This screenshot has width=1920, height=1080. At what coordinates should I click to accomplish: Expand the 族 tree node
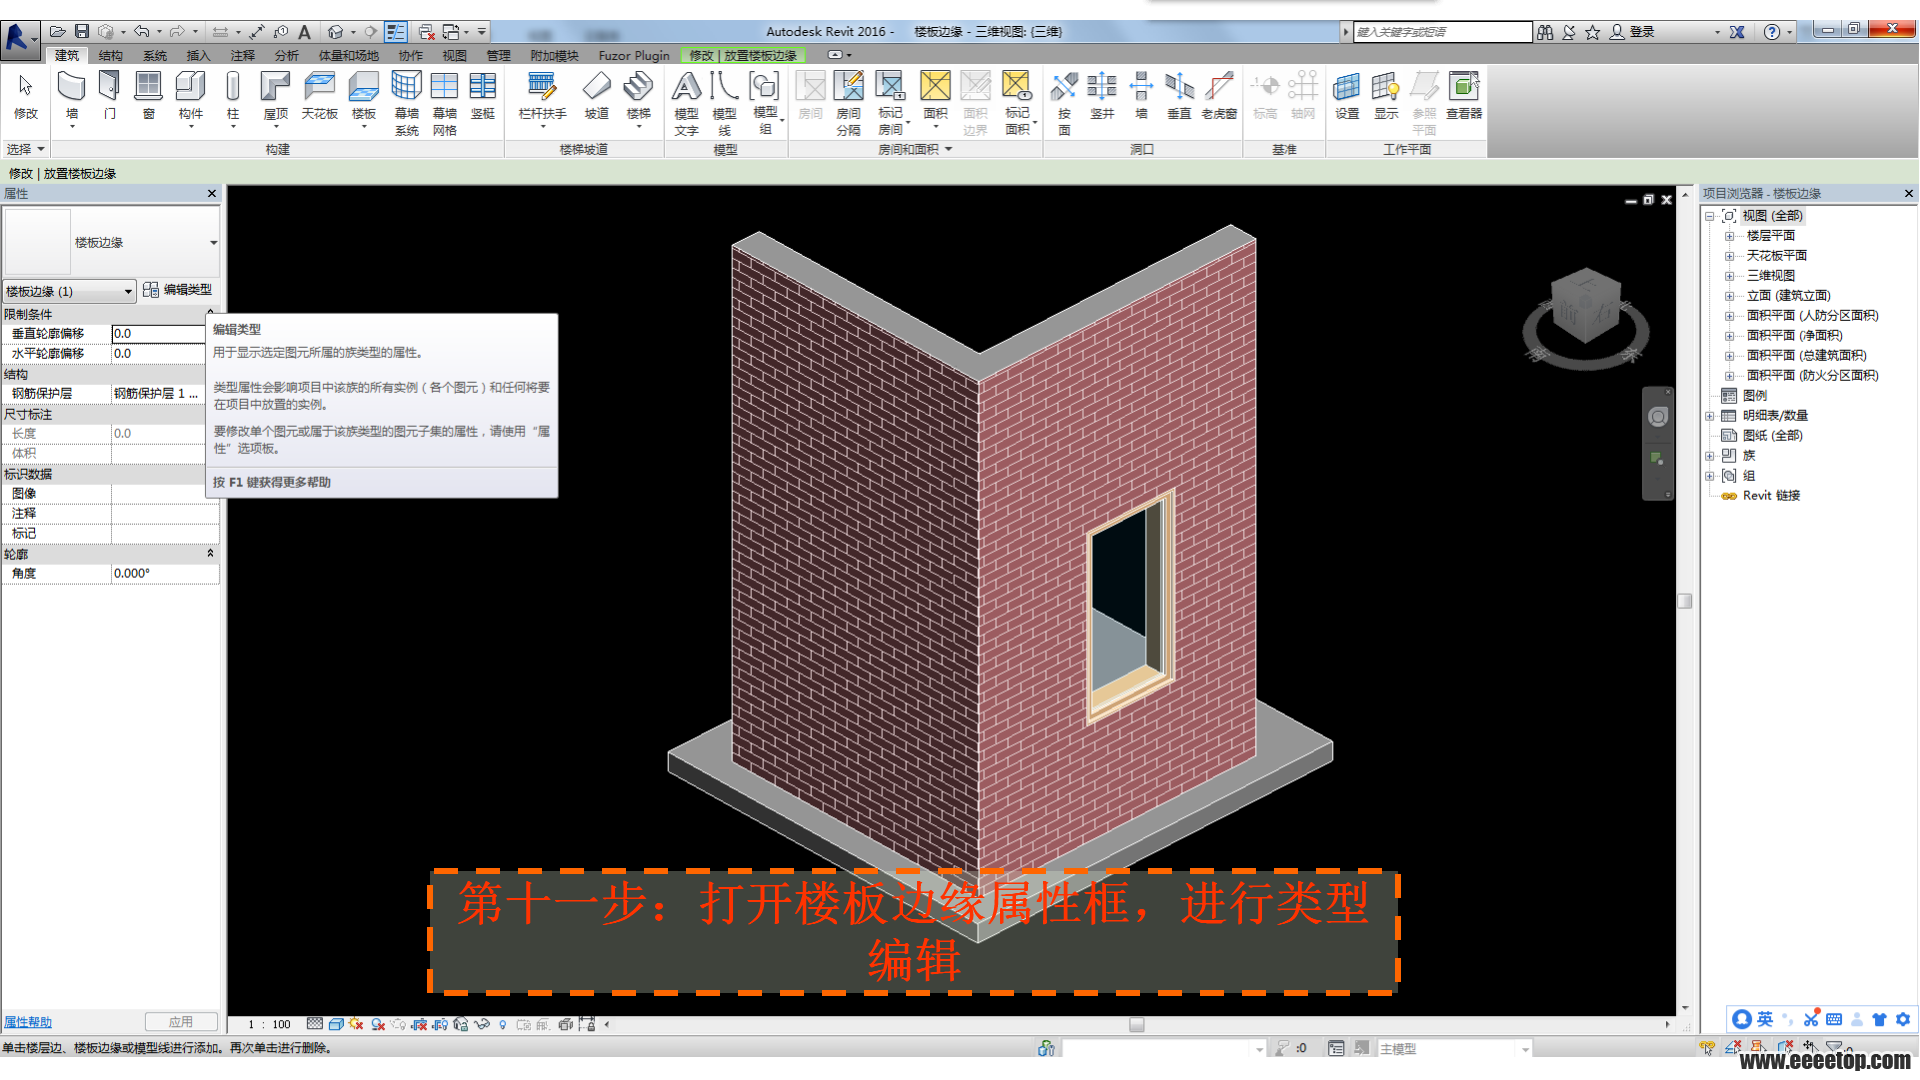(1710, 456)
